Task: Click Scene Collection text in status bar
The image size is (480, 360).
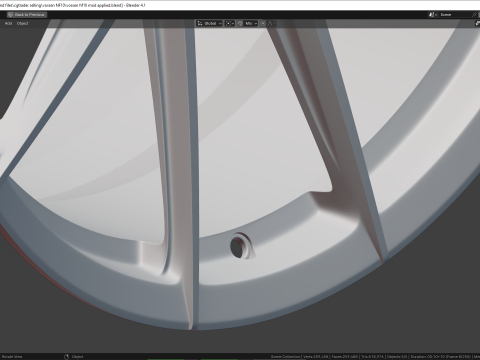Action: pyautogui.click(x=285, y=357)
